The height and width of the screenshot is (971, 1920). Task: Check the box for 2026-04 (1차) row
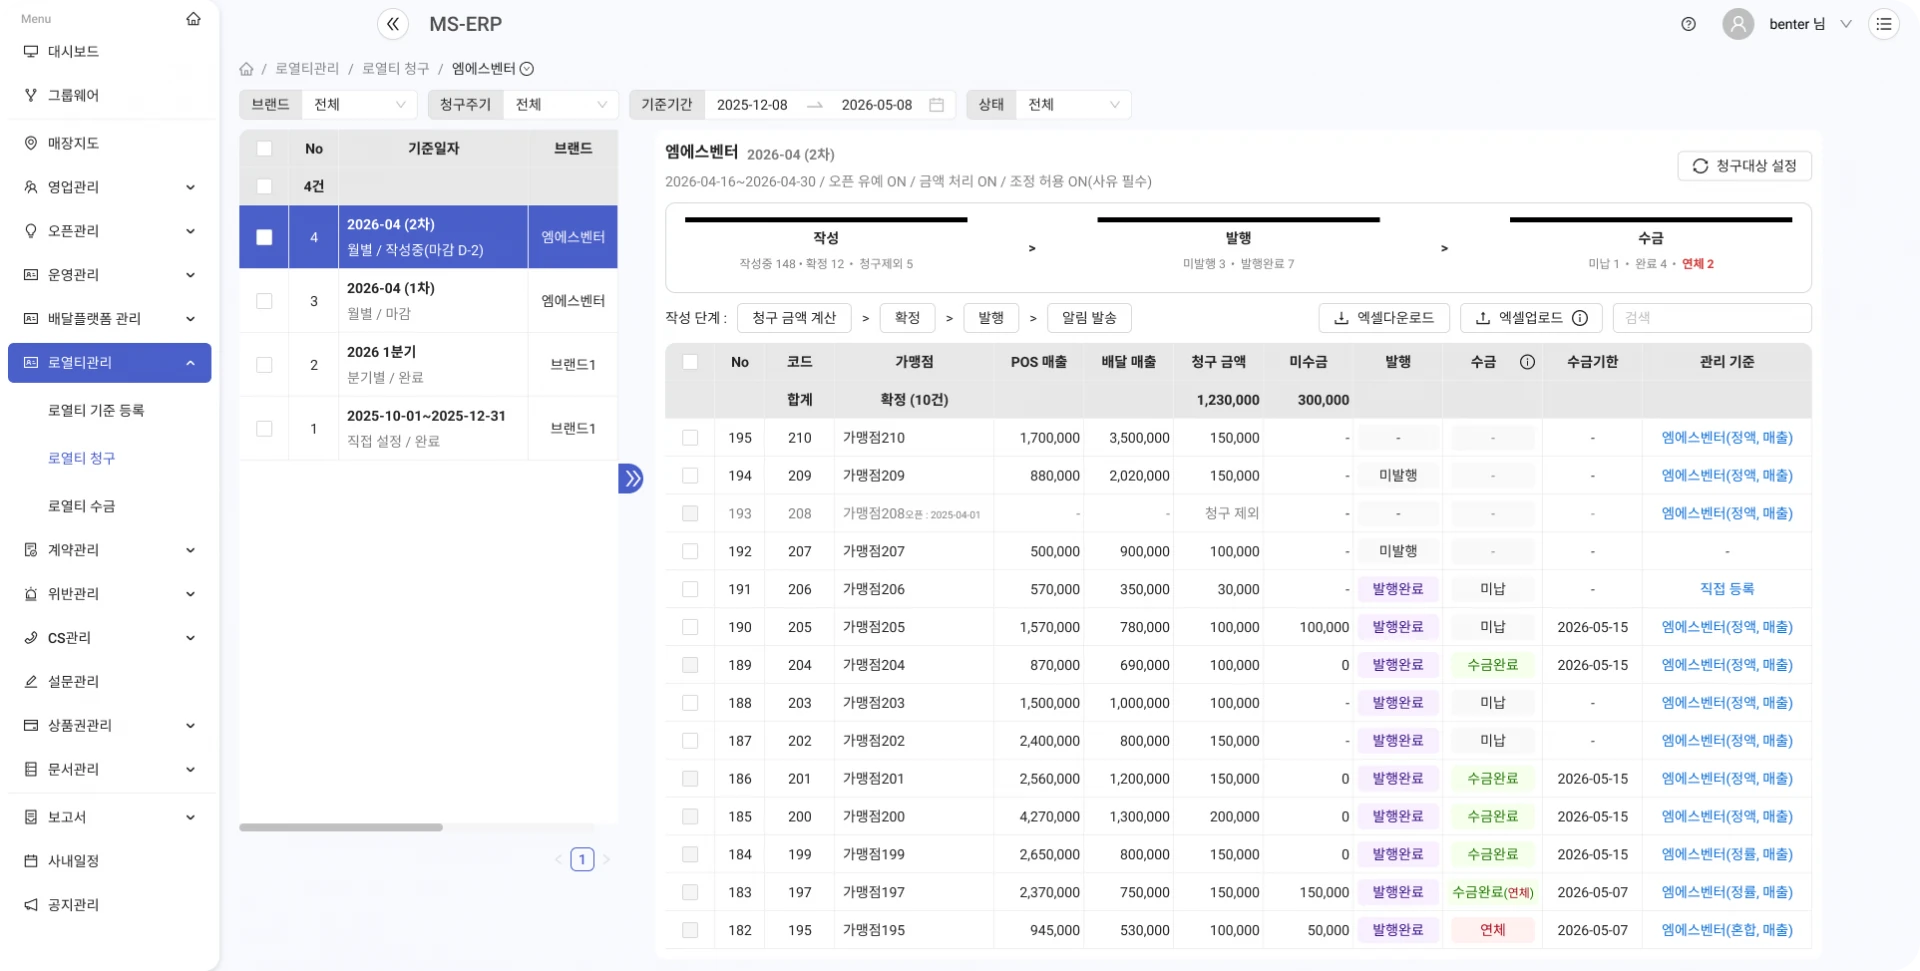point(264,301)
